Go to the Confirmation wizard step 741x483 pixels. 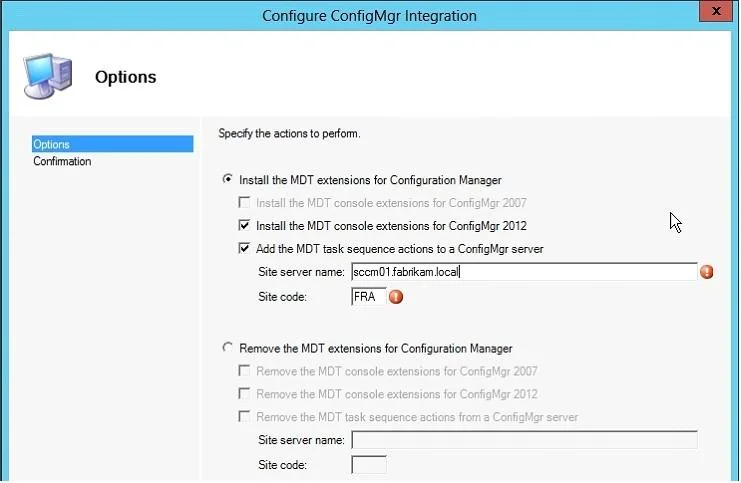click(x=62, y=162)
